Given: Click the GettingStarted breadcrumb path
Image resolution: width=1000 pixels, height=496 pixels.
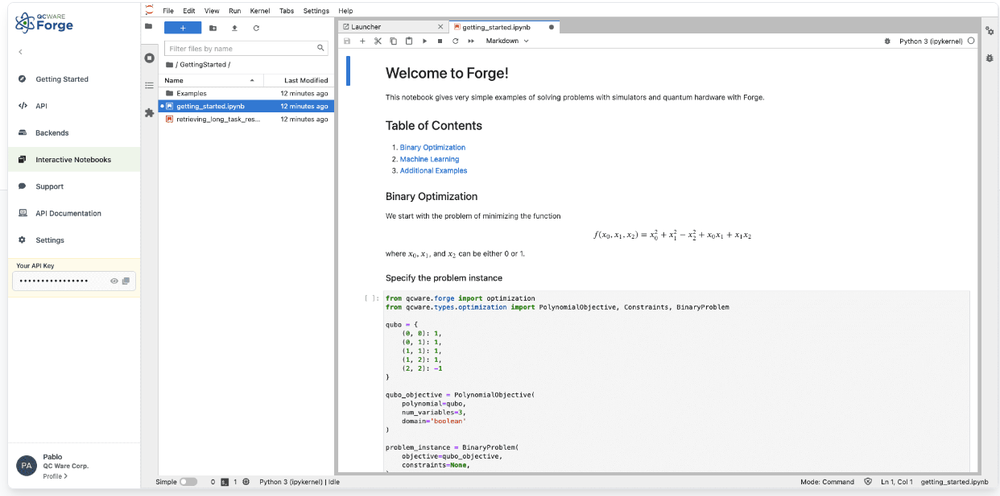Looking at the screenshot, I should (x=203, y=64).
